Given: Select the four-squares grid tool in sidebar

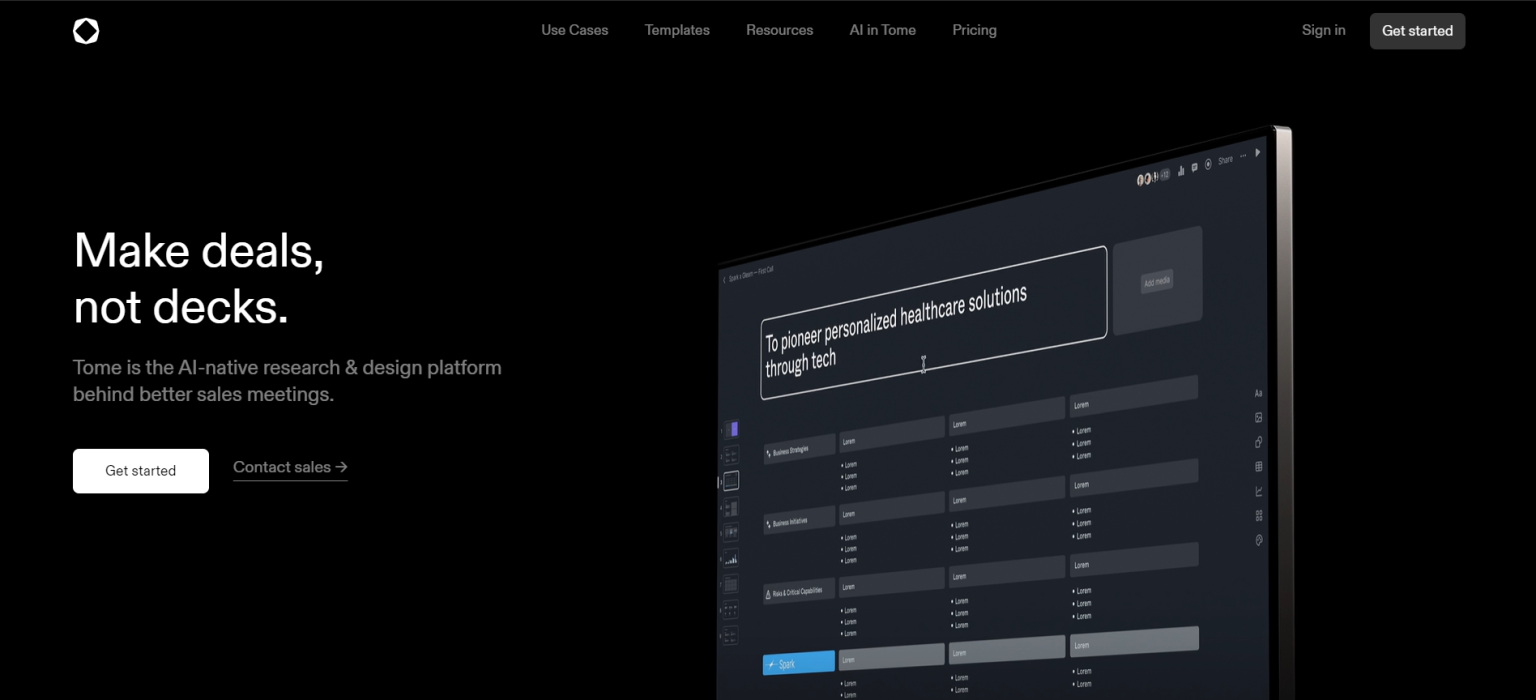Looking at the screenshot, I should [1259, 516].
